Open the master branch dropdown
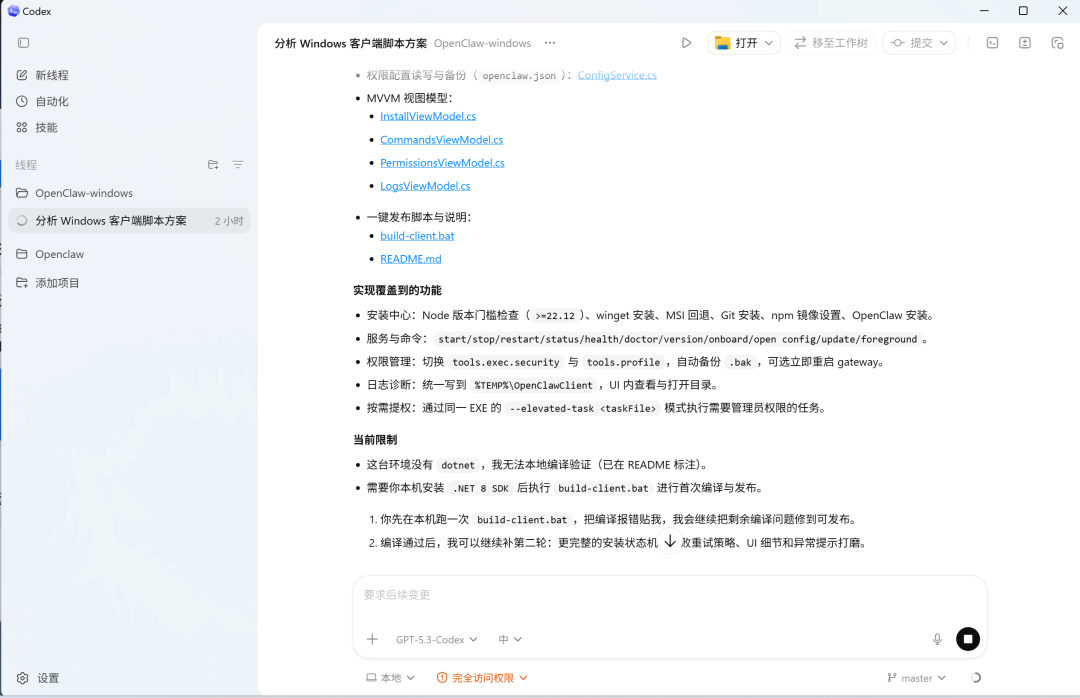Image resolution: width=1080 pixels, height=698 pixels. [x=915, y=677]
